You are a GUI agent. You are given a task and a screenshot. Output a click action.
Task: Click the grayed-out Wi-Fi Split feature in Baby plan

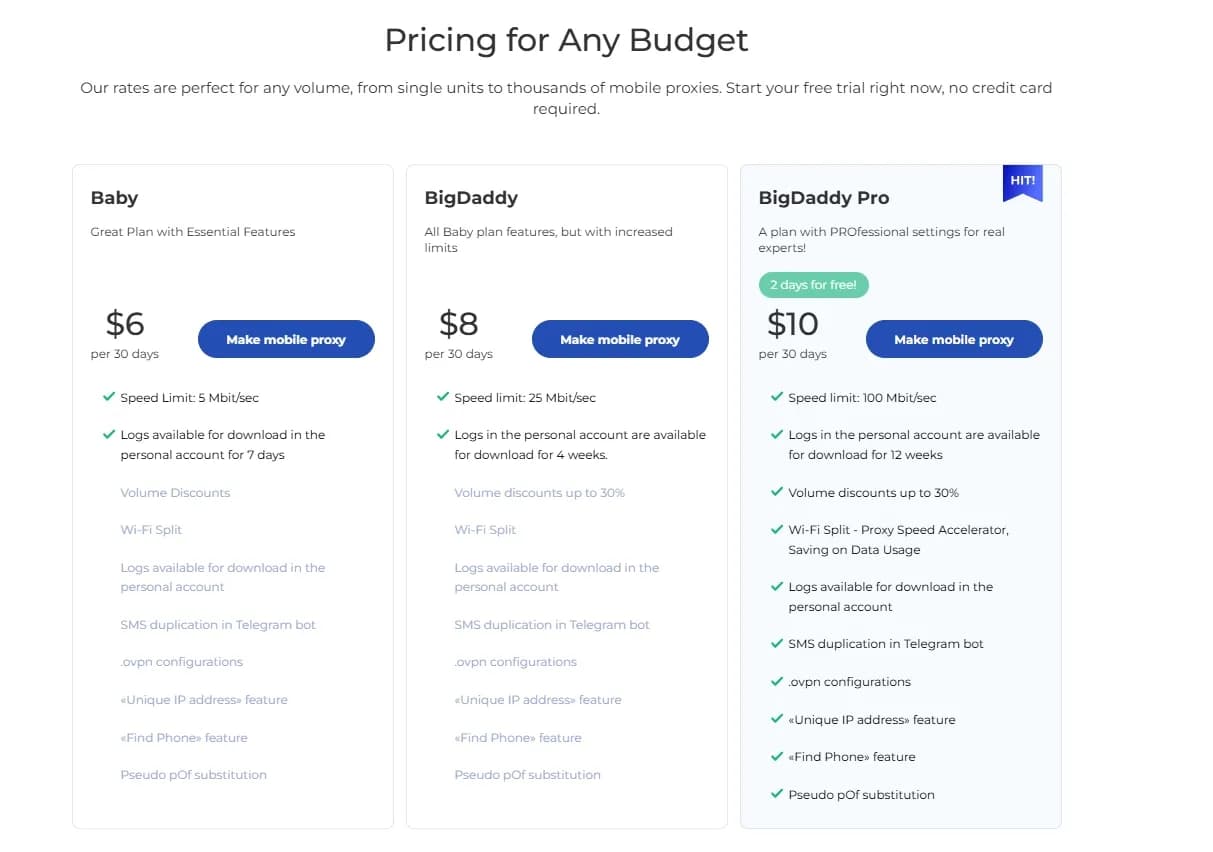point(150,529)
